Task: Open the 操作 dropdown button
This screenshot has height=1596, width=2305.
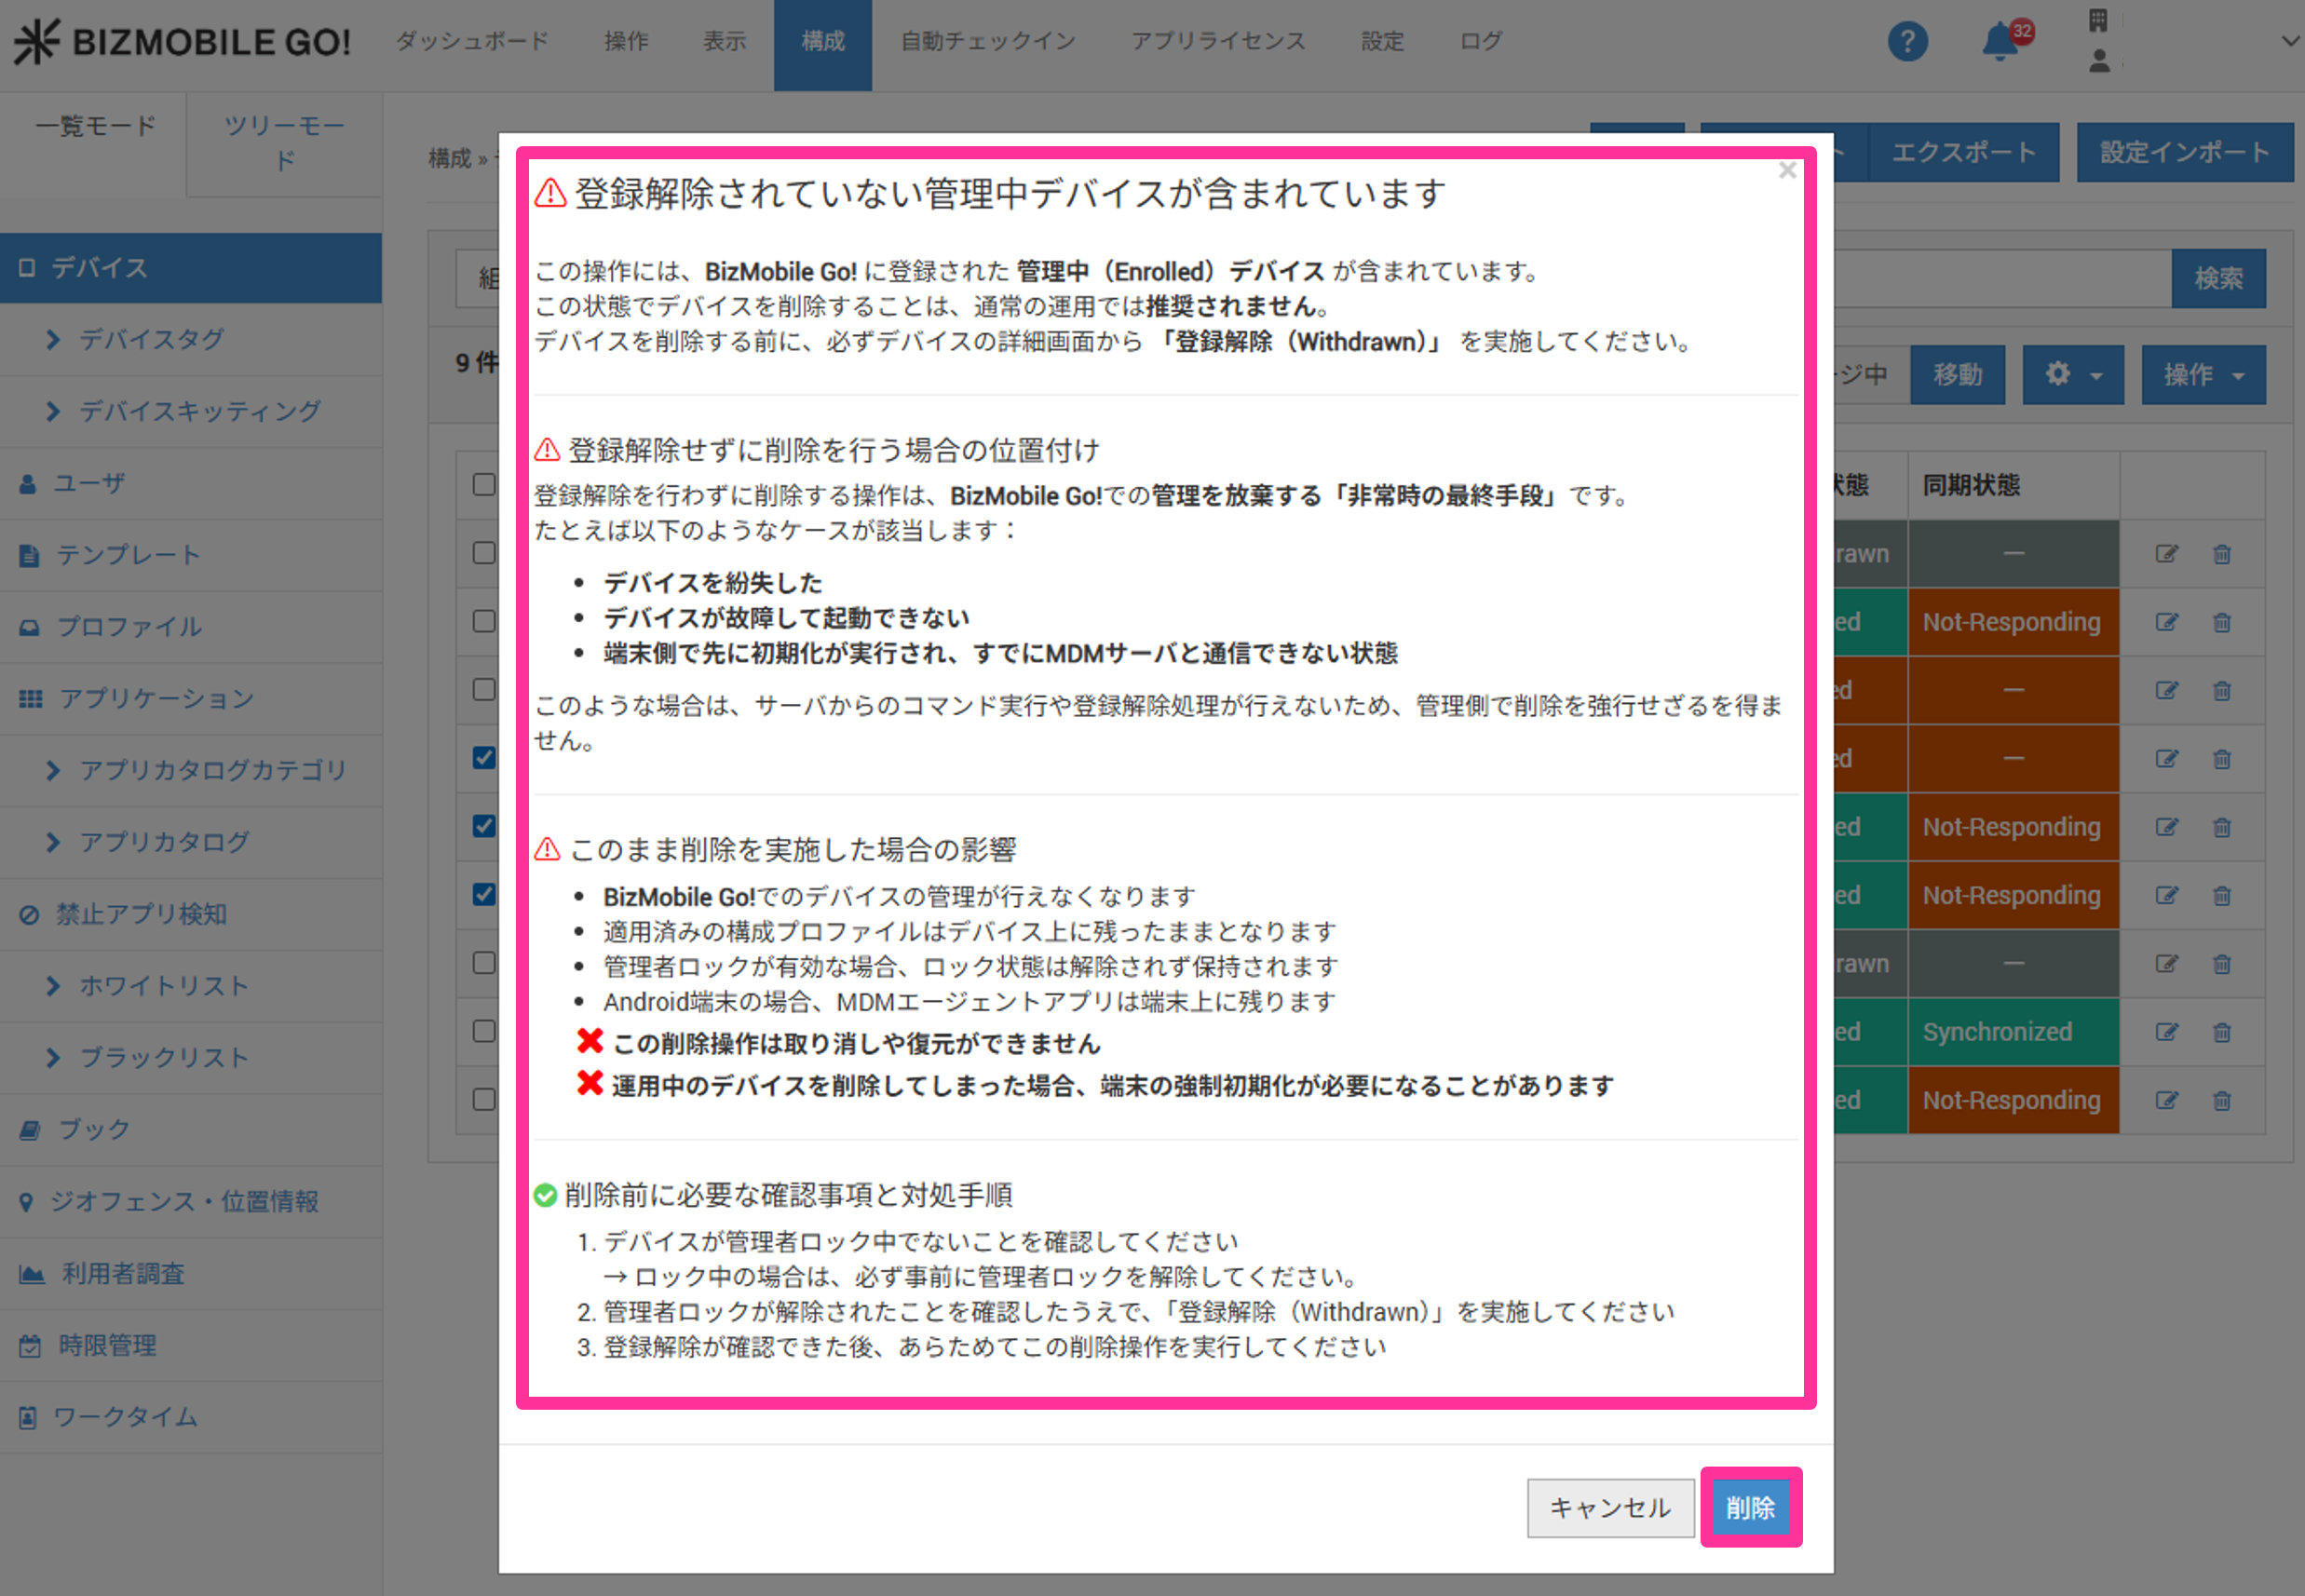Action: (2203, 375)
